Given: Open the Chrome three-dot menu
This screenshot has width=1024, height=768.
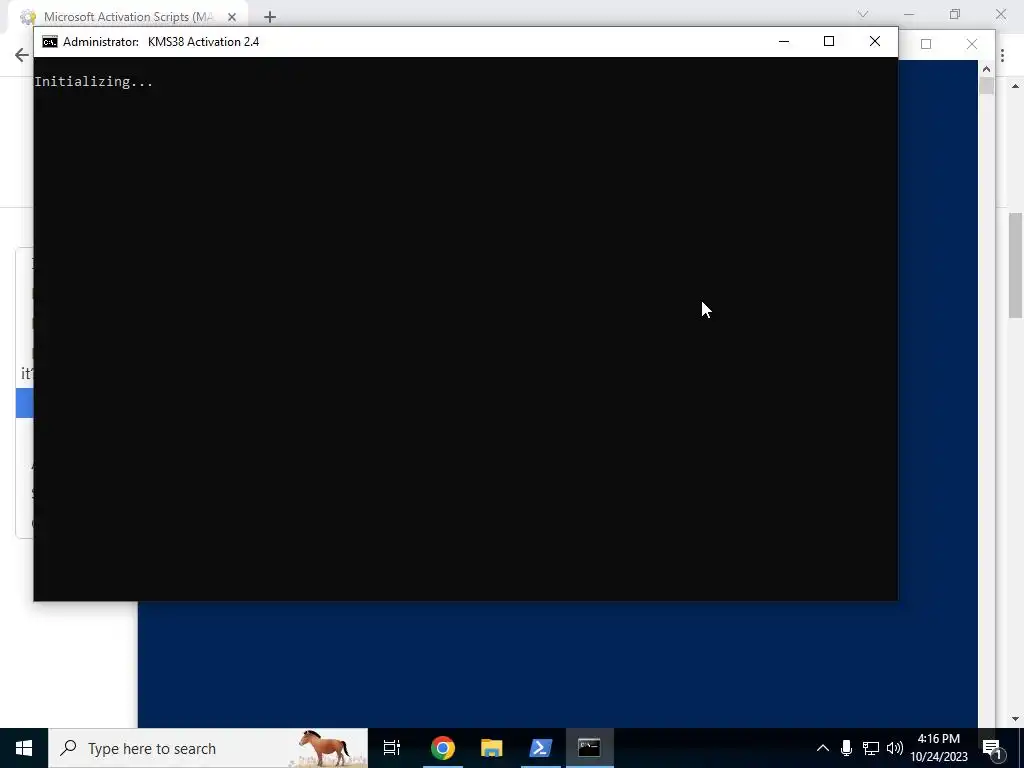Looking at the screenshot, I should [1002, 56].
